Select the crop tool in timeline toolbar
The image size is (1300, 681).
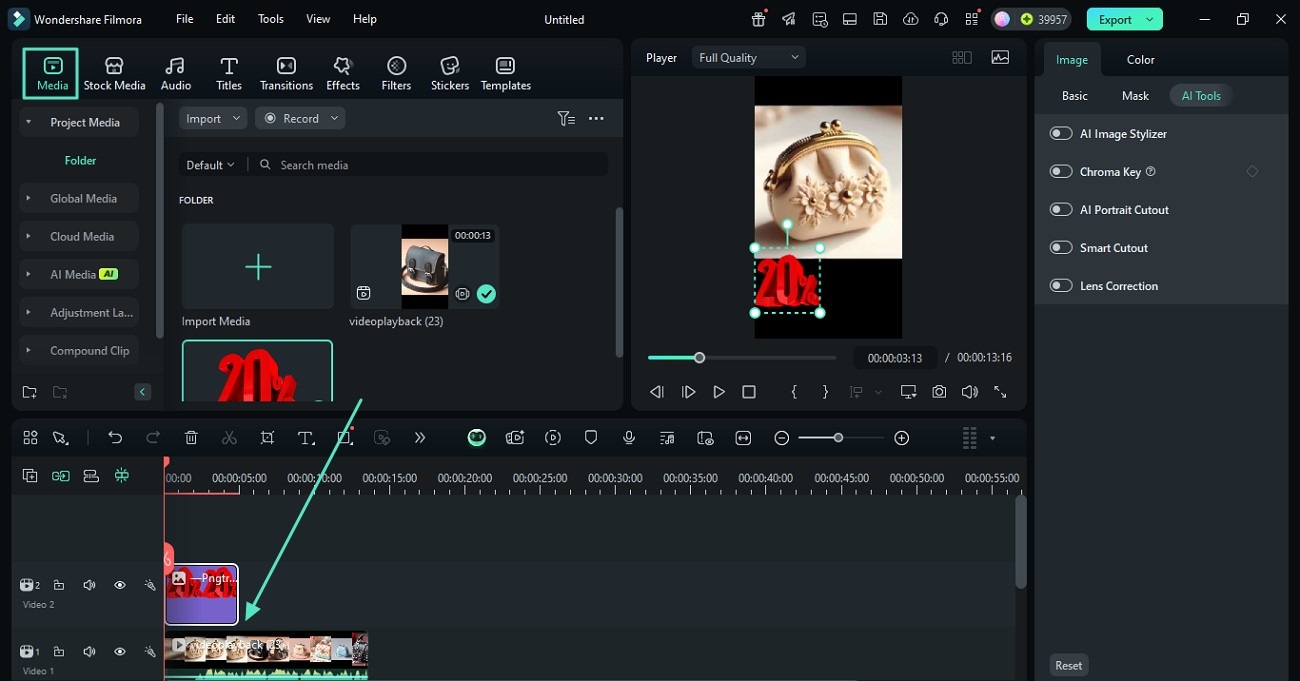[267, 438]
